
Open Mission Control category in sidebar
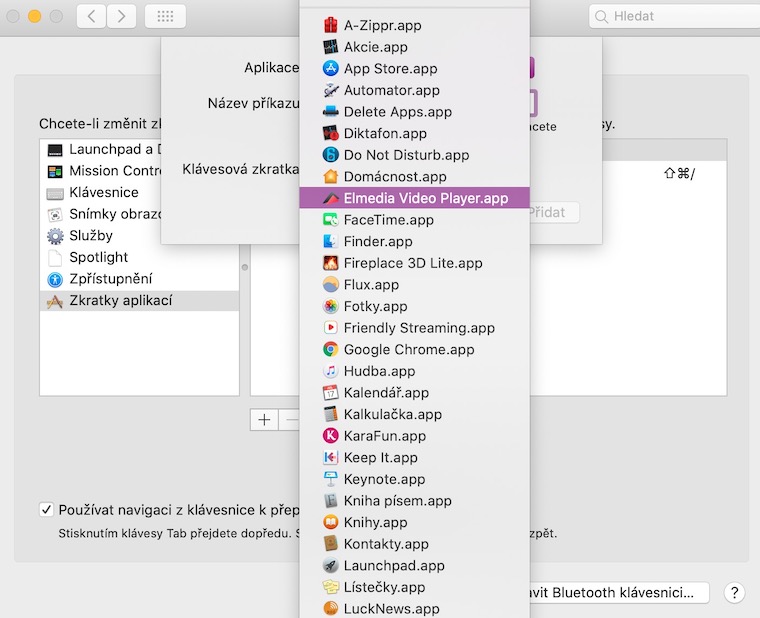(101, 171)
